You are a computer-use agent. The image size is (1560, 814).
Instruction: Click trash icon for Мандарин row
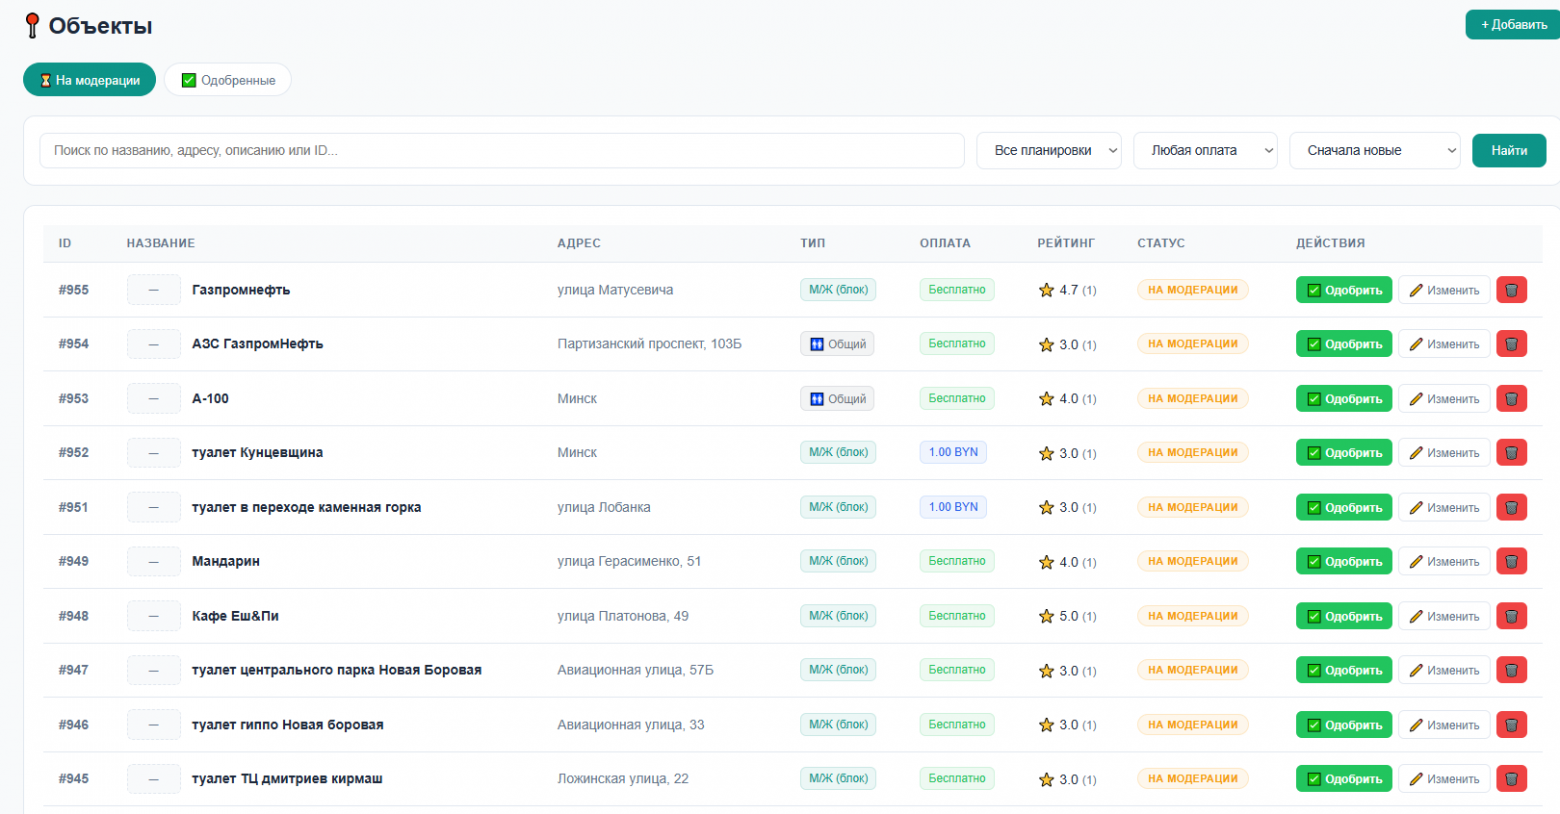point(1511,561)
